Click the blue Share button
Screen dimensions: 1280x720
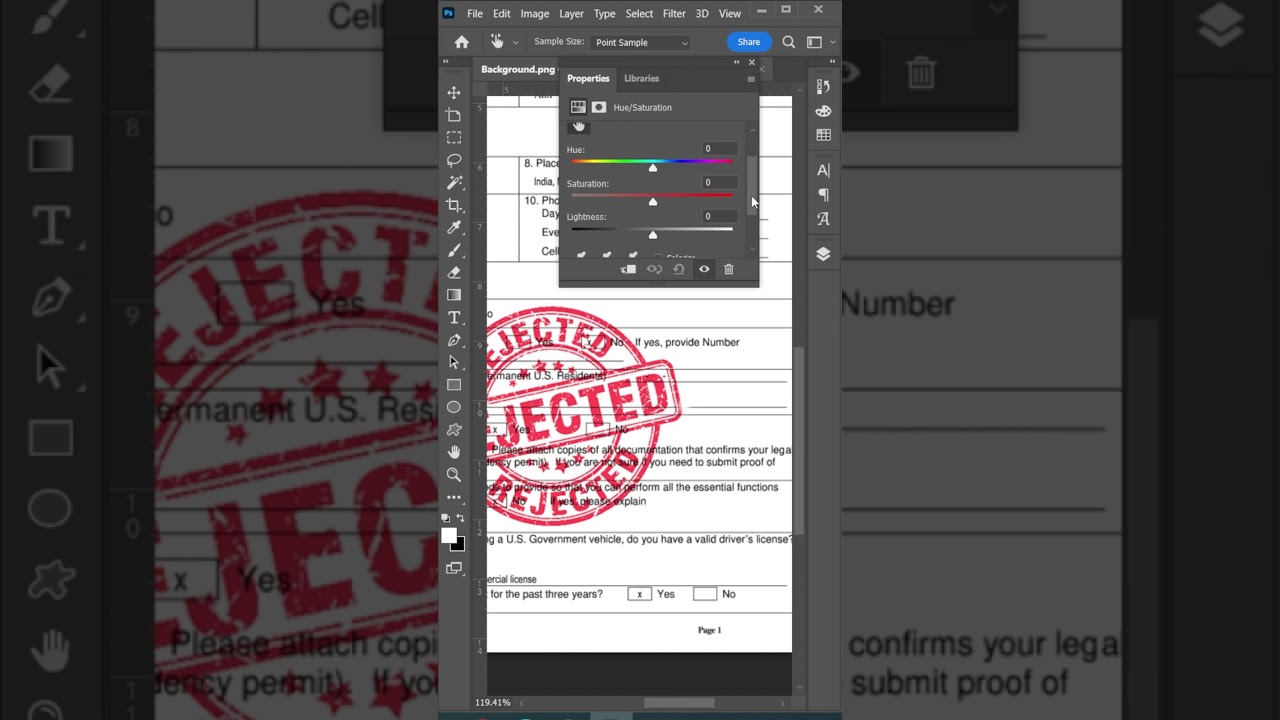749,42
